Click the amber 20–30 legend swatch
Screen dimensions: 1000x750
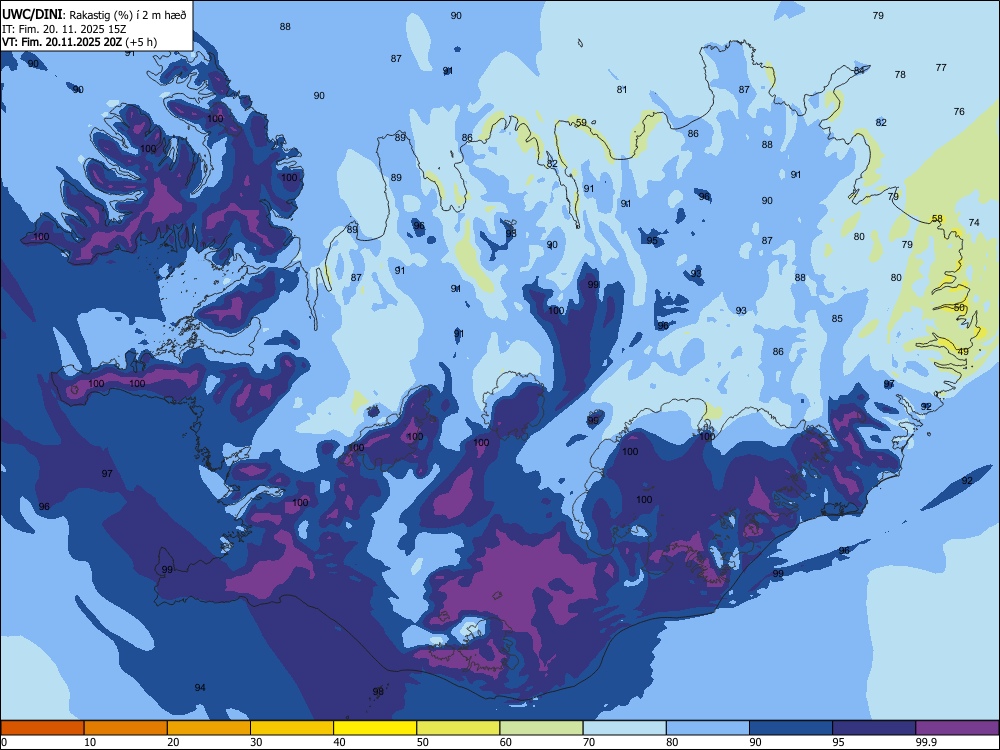click(x=209, y=728)
